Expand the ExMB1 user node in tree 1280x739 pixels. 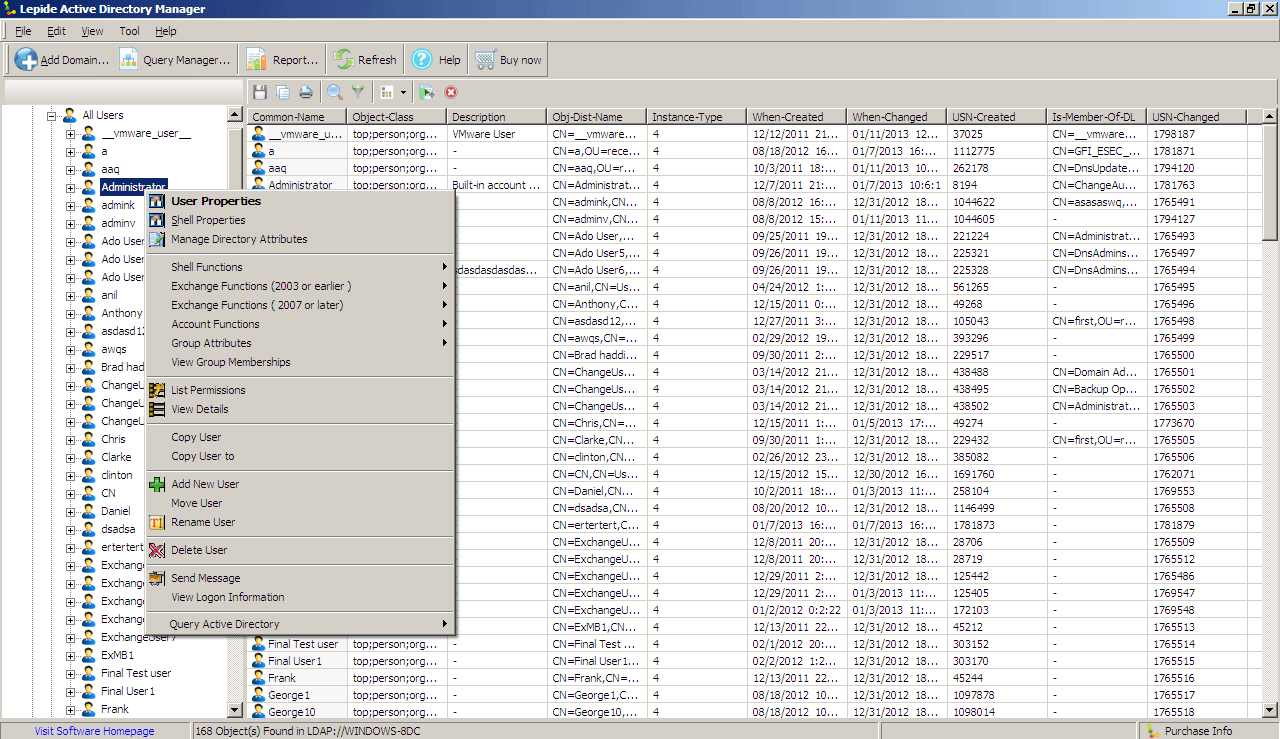[71, 655]
